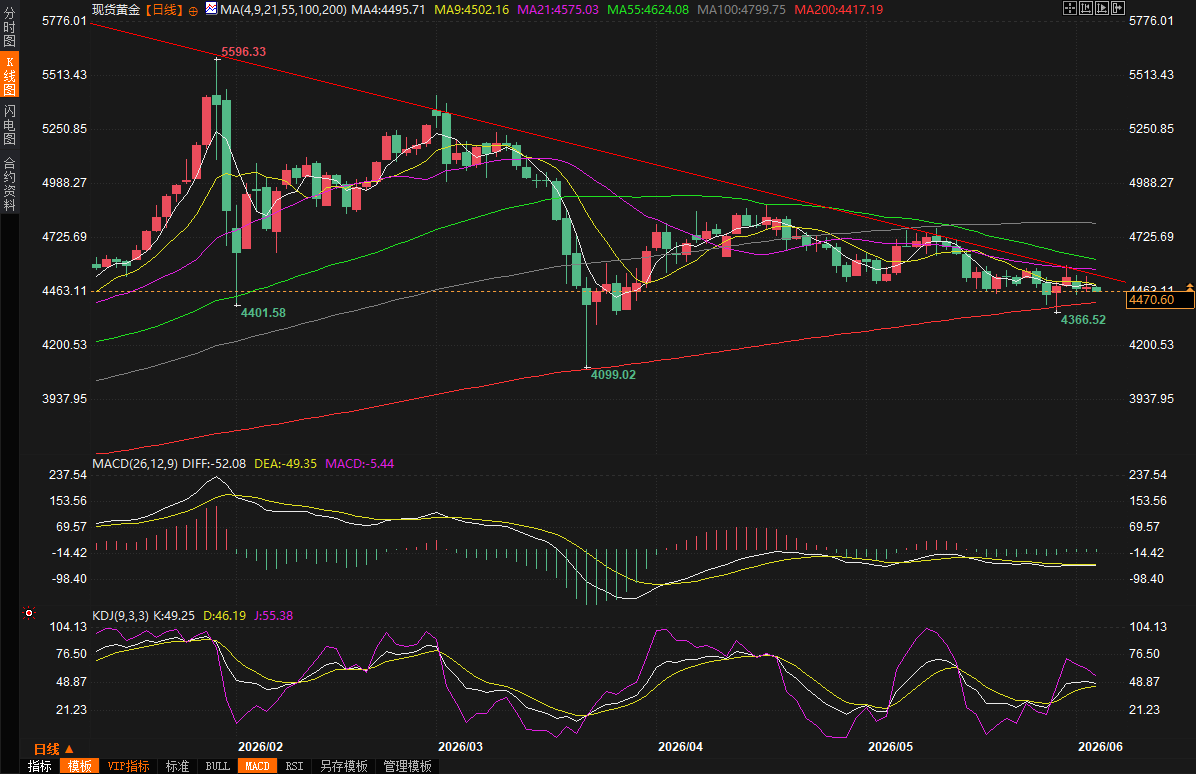Click the small alert icon above 4470.60 price tag
Image resolution: width=1196 pixels, height=774 pixels.
(1190, 287)
